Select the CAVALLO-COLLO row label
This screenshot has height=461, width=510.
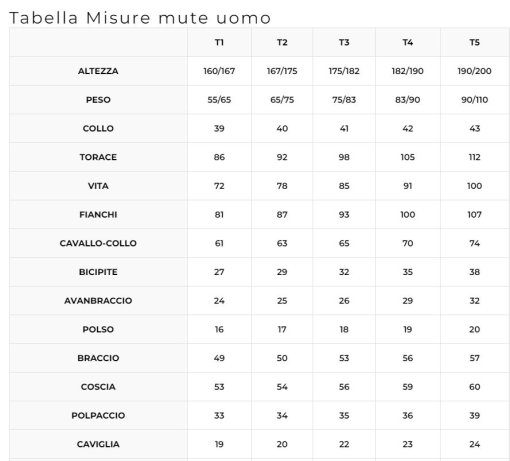click(x=98, y=243)
